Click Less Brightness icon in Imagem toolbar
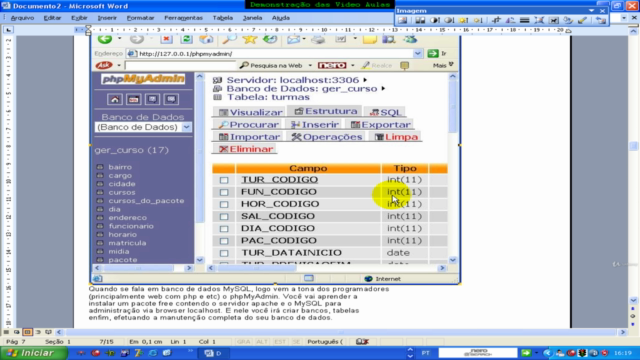640x360 pixels. coord(478,20)
